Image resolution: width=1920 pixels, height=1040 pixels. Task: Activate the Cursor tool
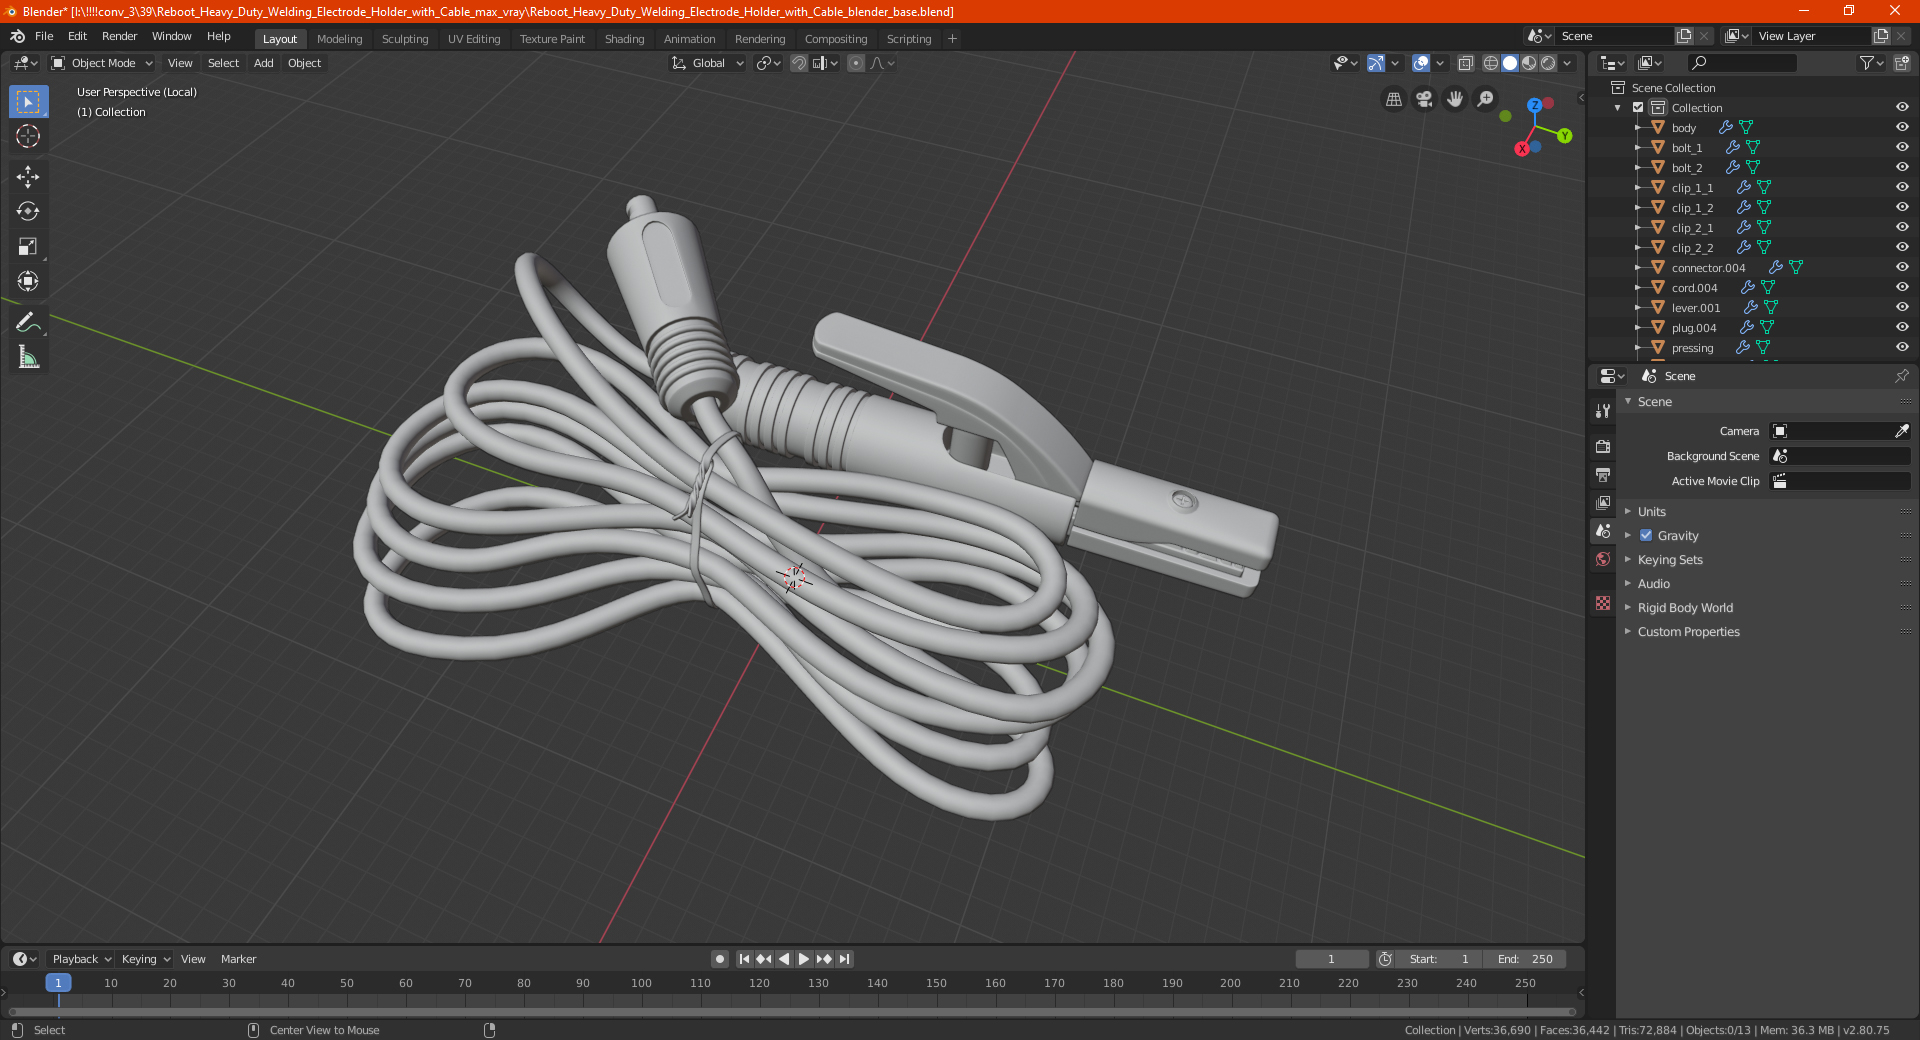click(28, 137)
